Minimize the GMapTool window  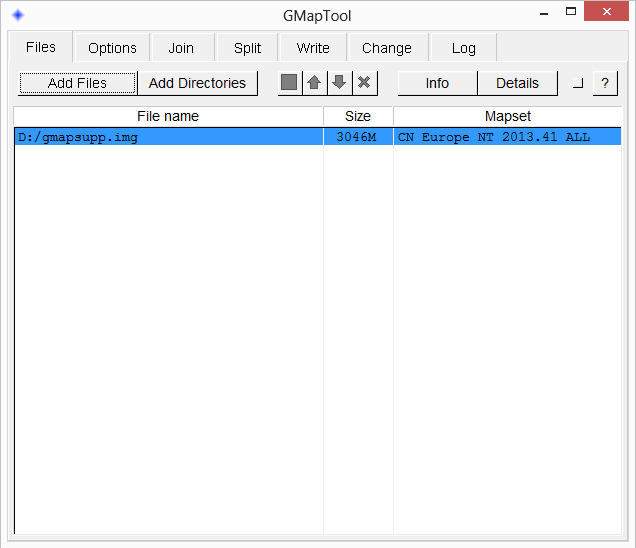(x=544, y=12)
